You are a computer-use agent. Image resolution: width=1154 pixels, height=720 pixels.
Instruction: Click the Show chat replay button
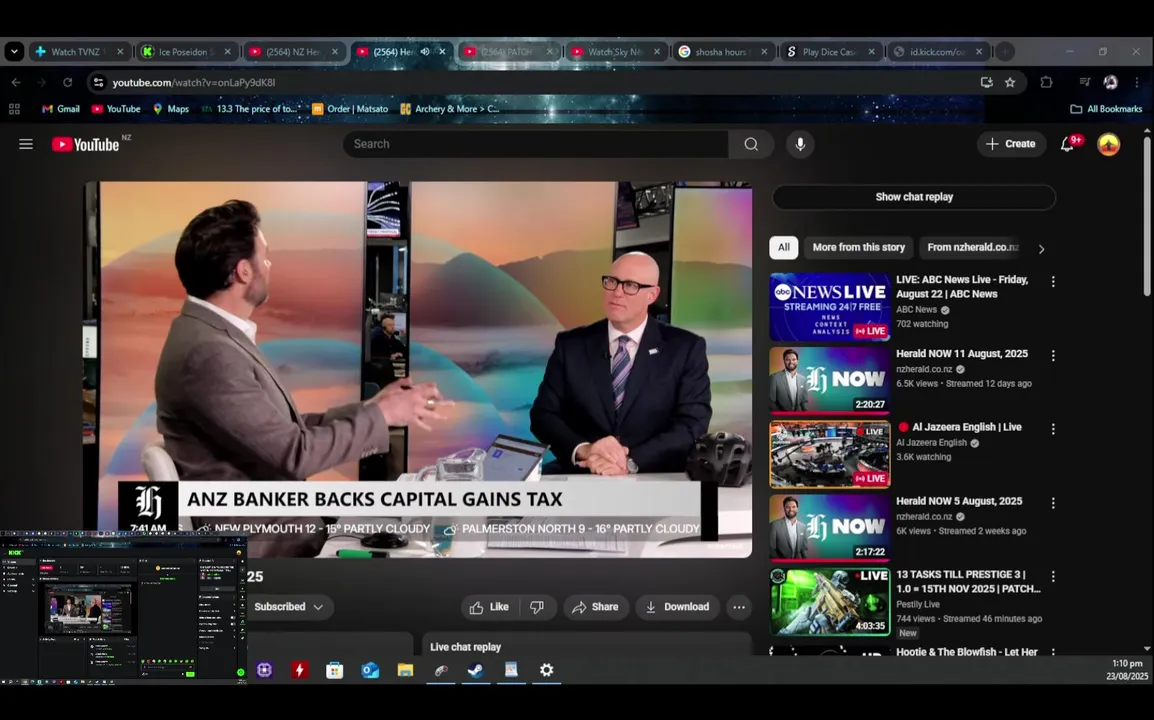tap(914, 197)
